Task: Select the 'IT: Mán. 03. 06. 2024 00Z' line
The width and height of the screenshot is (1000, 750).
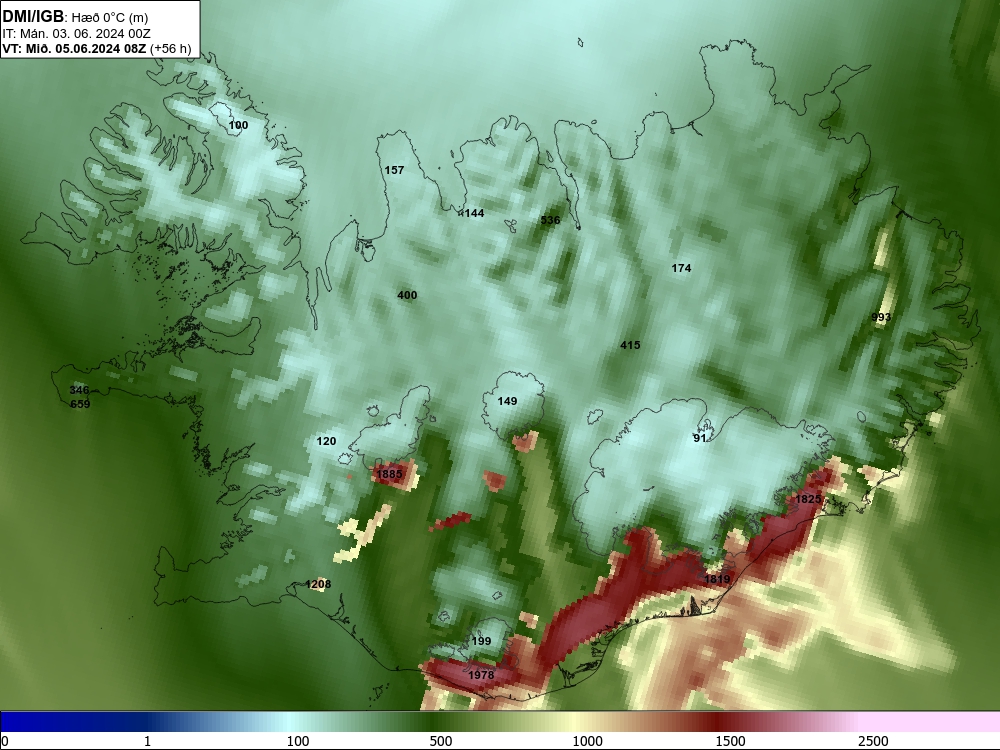Action: [77, 34]
